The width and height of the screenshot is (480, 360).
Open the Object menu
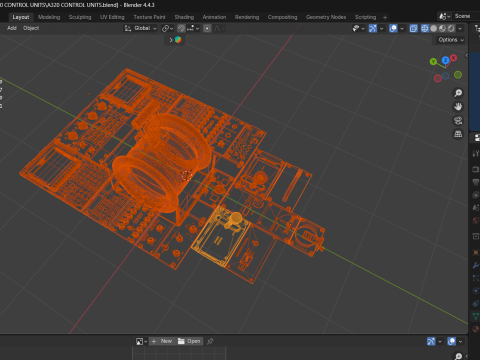31,28
